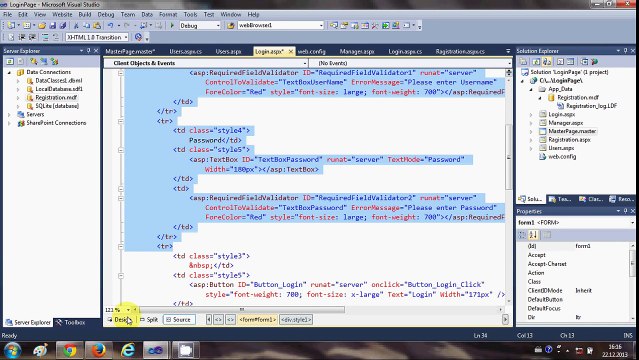The height and width of the screenshot is (360, 639).
Task: Click View Code icon in Solution Explorer
Action: tap(560, 62)
